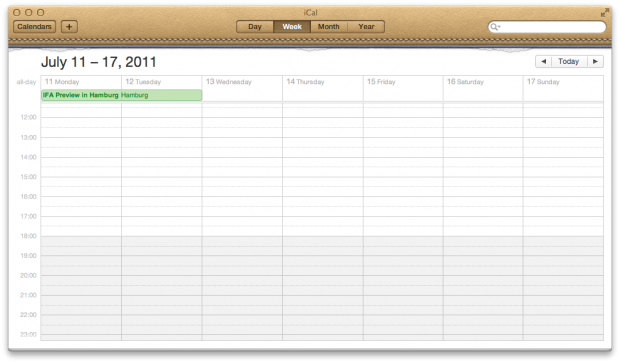Minimize the iCal window
Screen dimensions: 620x363
click(x=28, y=13)
